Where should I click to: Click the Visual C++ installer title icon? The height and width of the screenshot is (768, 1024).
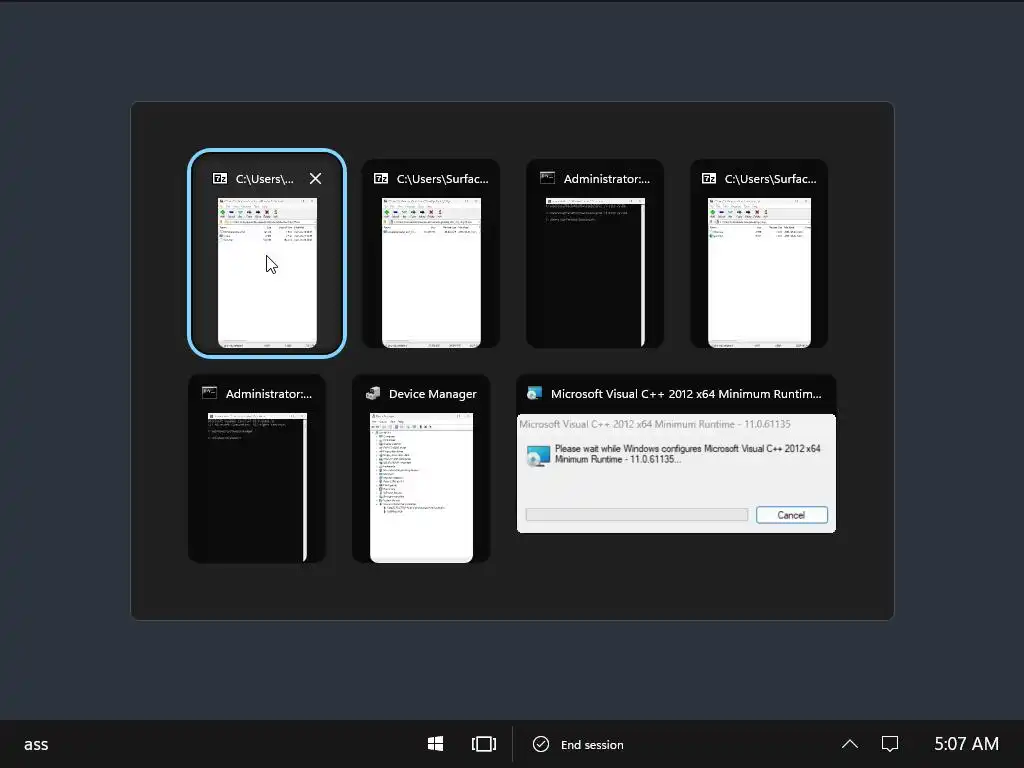tap(534, 393)
